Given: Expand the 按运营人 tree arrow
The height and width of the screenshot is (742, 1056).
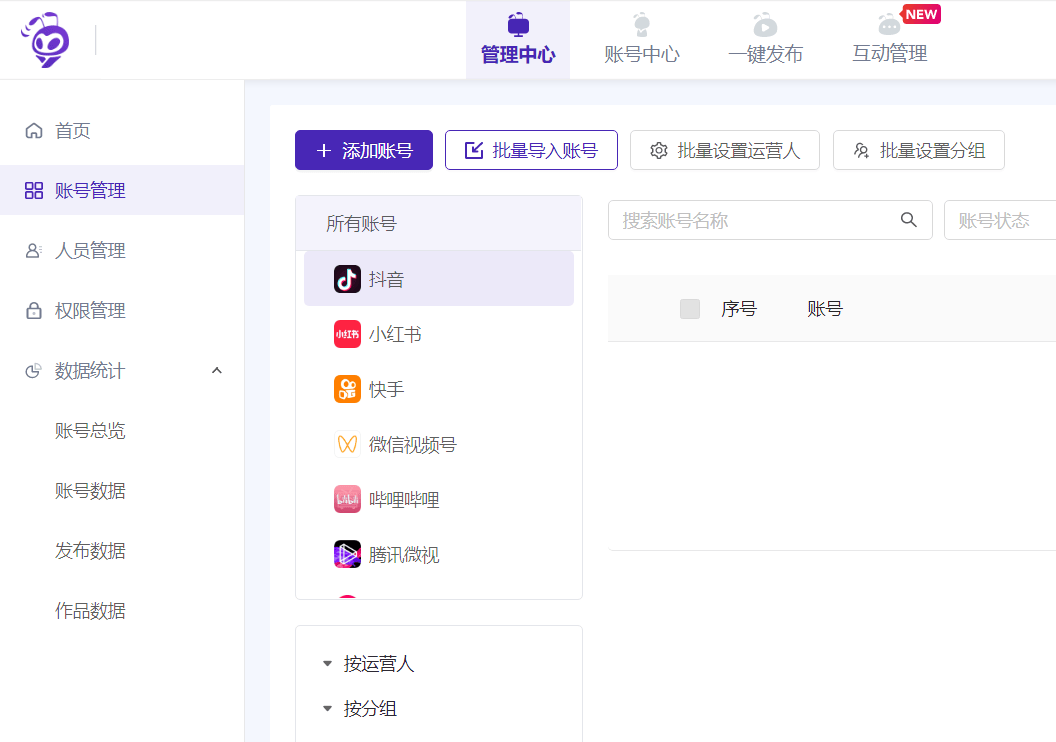Looking at the screenshot, I should click(x=327, y=664).
